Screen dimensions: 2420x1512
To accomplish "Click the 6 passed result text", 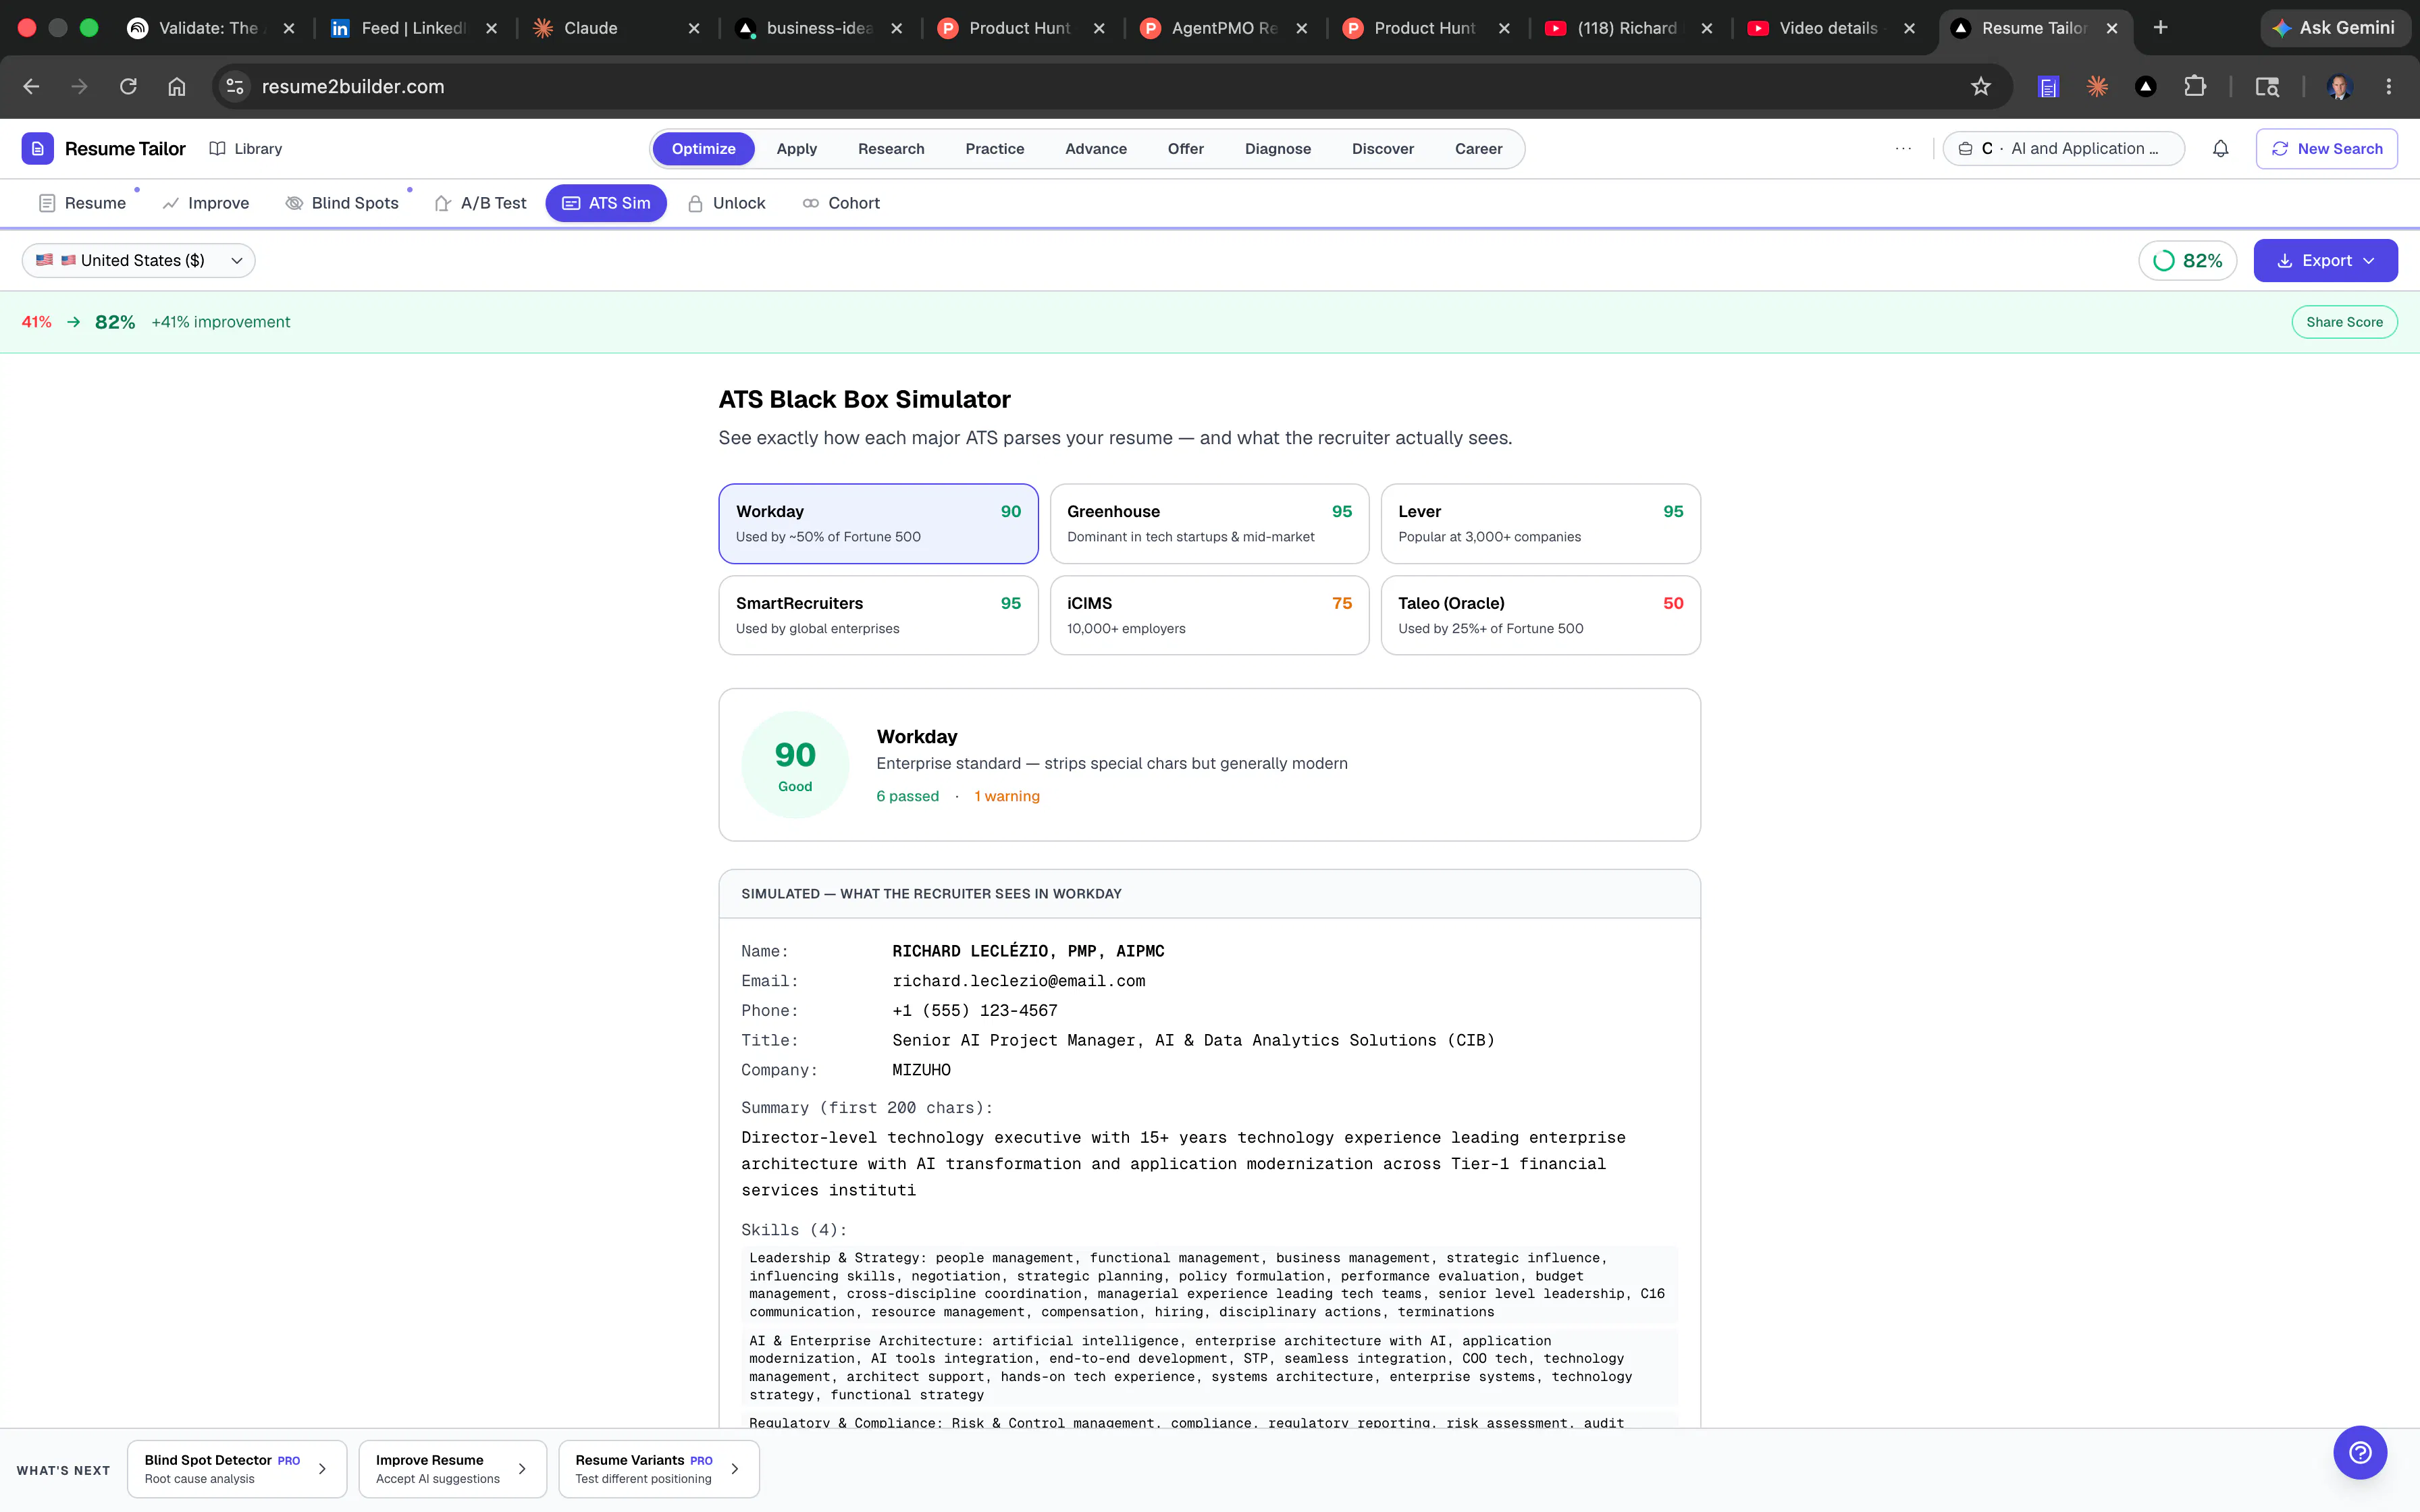I will click(907, 796).
